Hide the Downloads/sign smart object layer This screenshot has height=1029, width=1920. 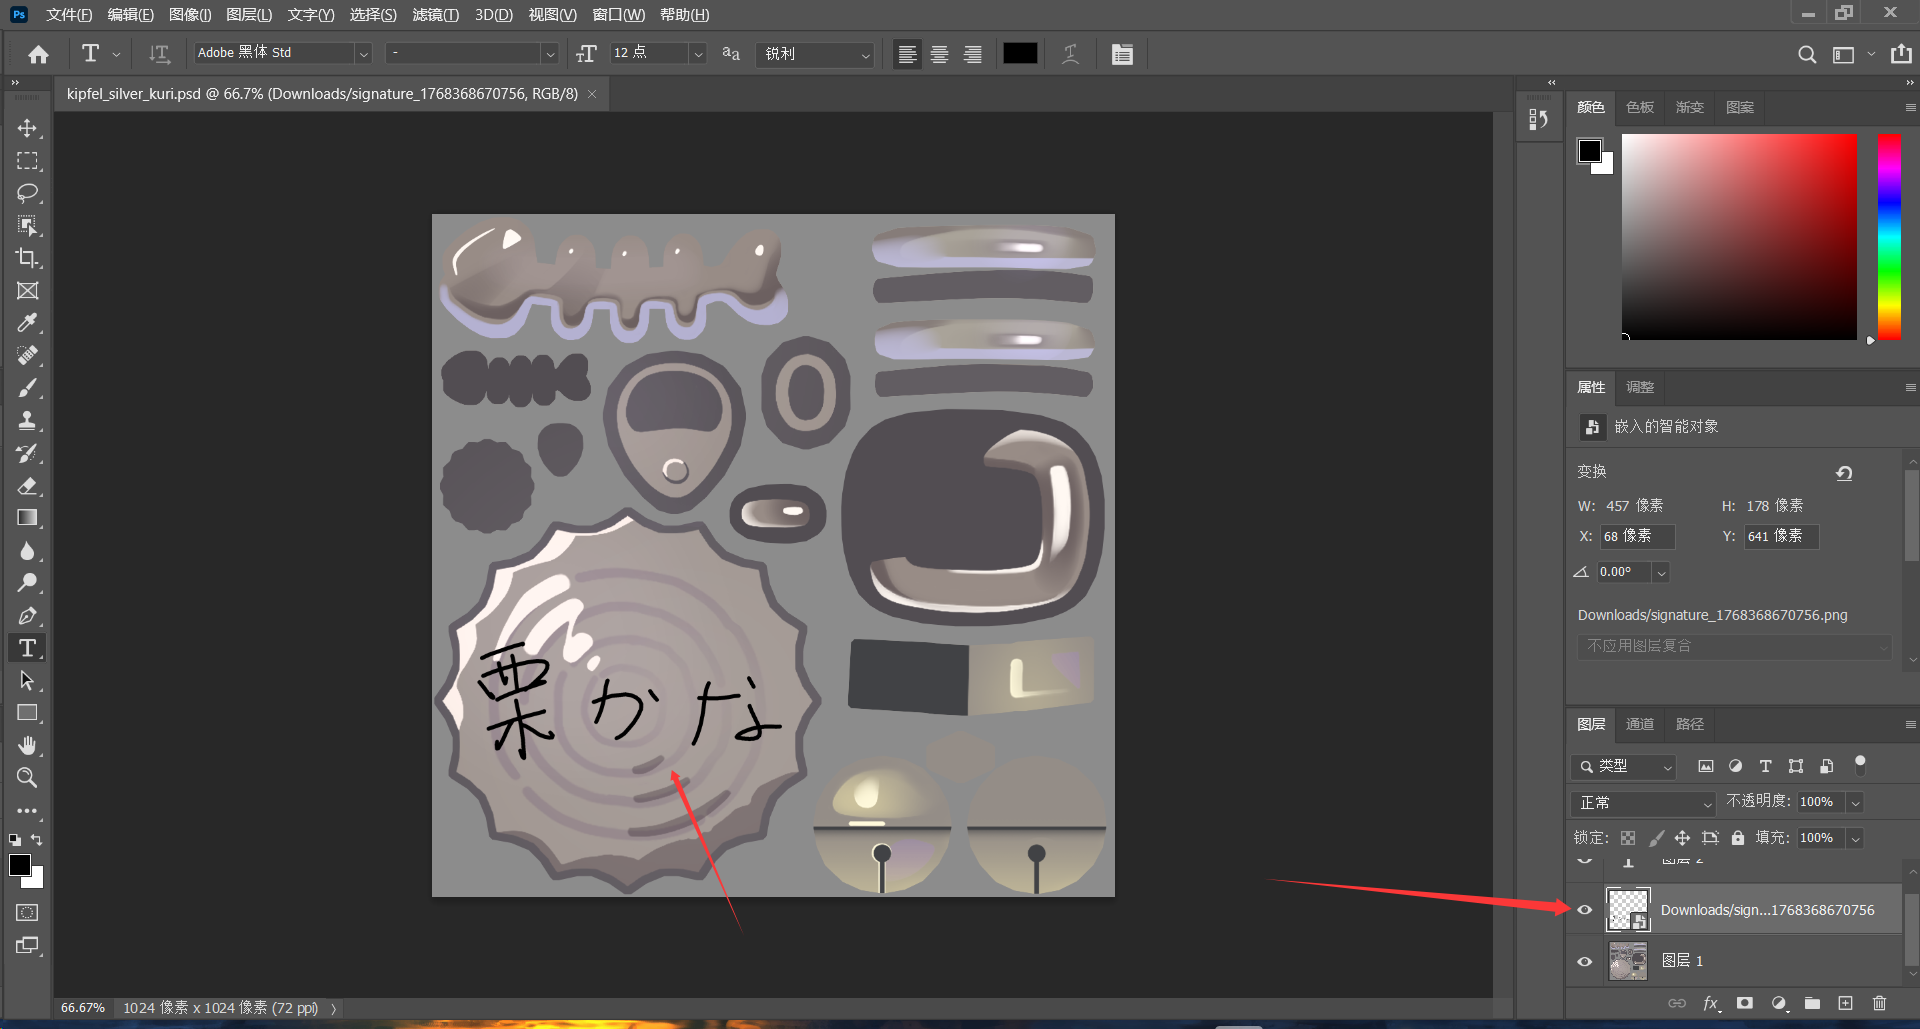tap(1585, 910)
